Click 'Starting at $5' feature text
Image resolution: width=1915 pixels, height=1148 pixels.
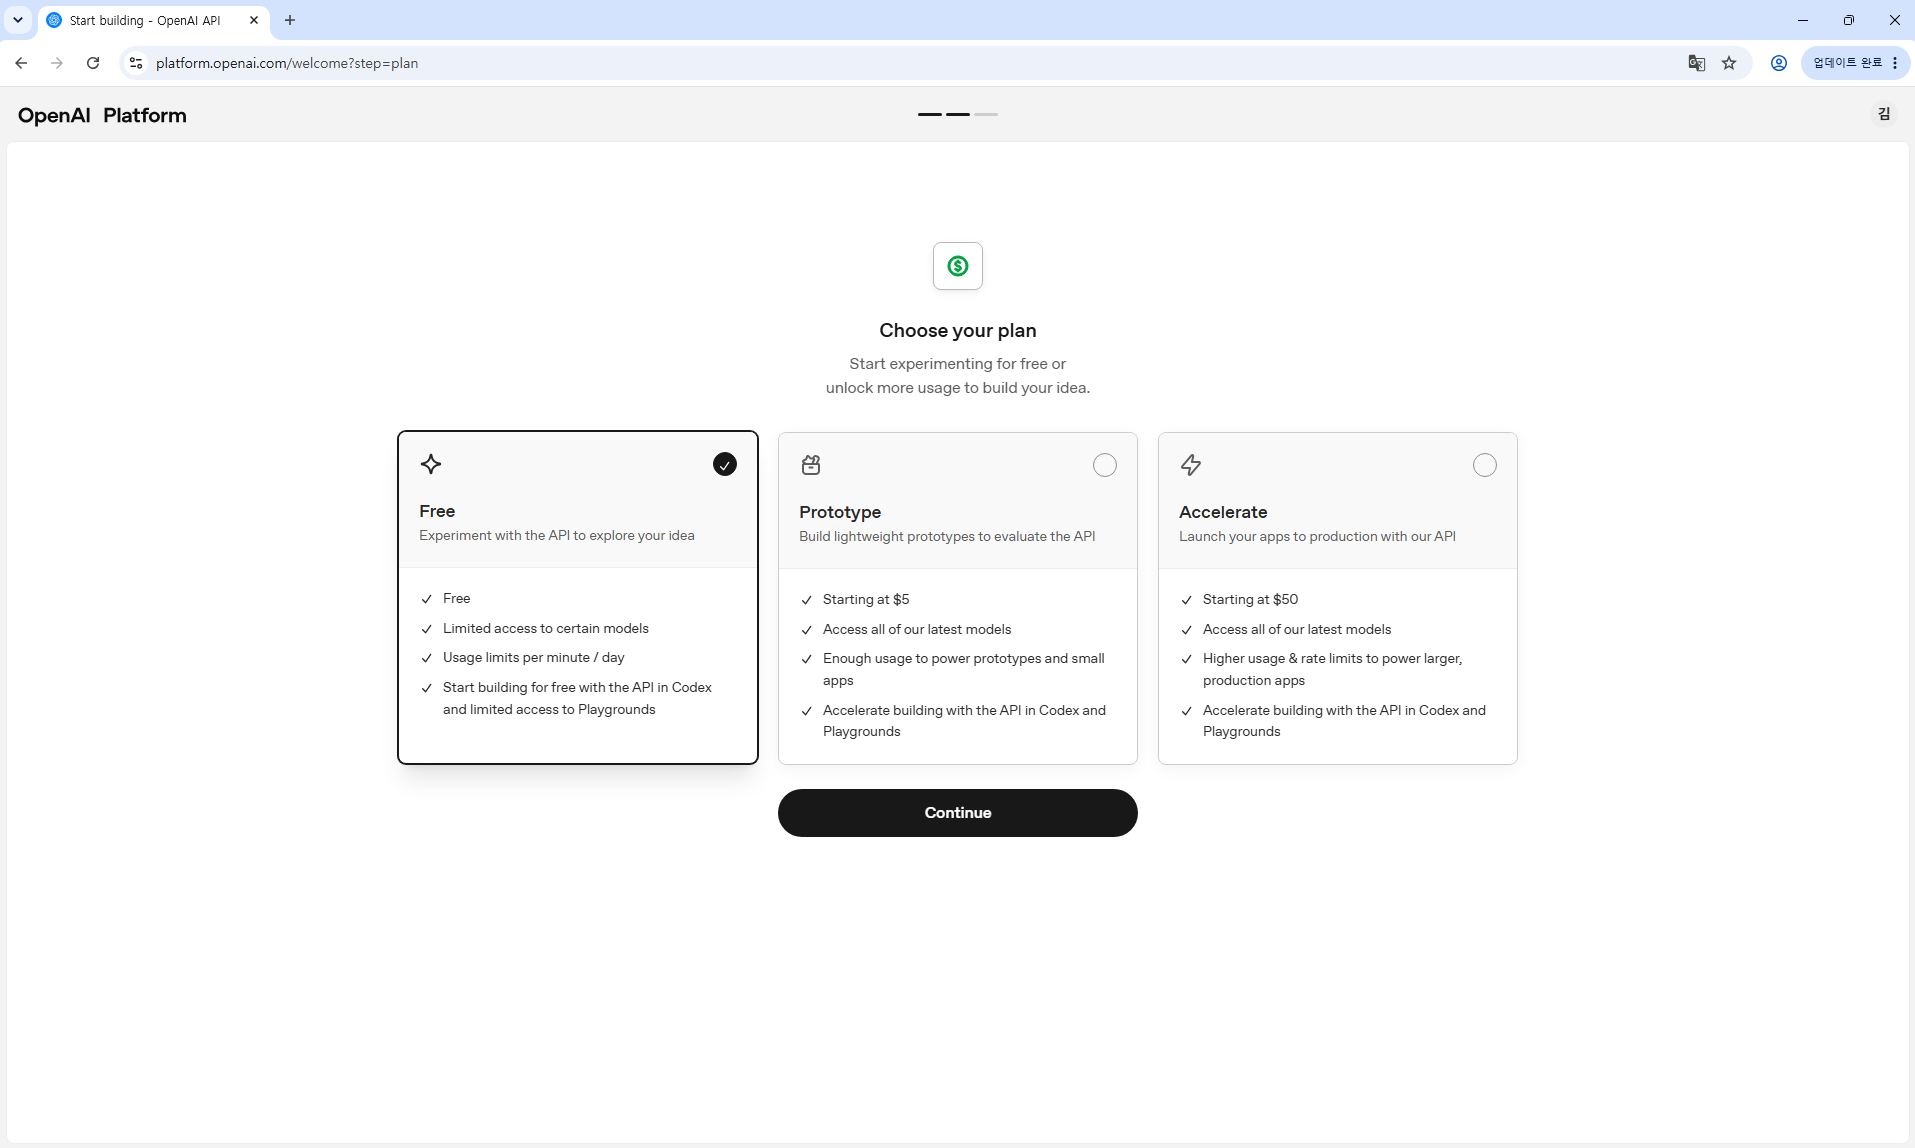[x=866, y=600]
